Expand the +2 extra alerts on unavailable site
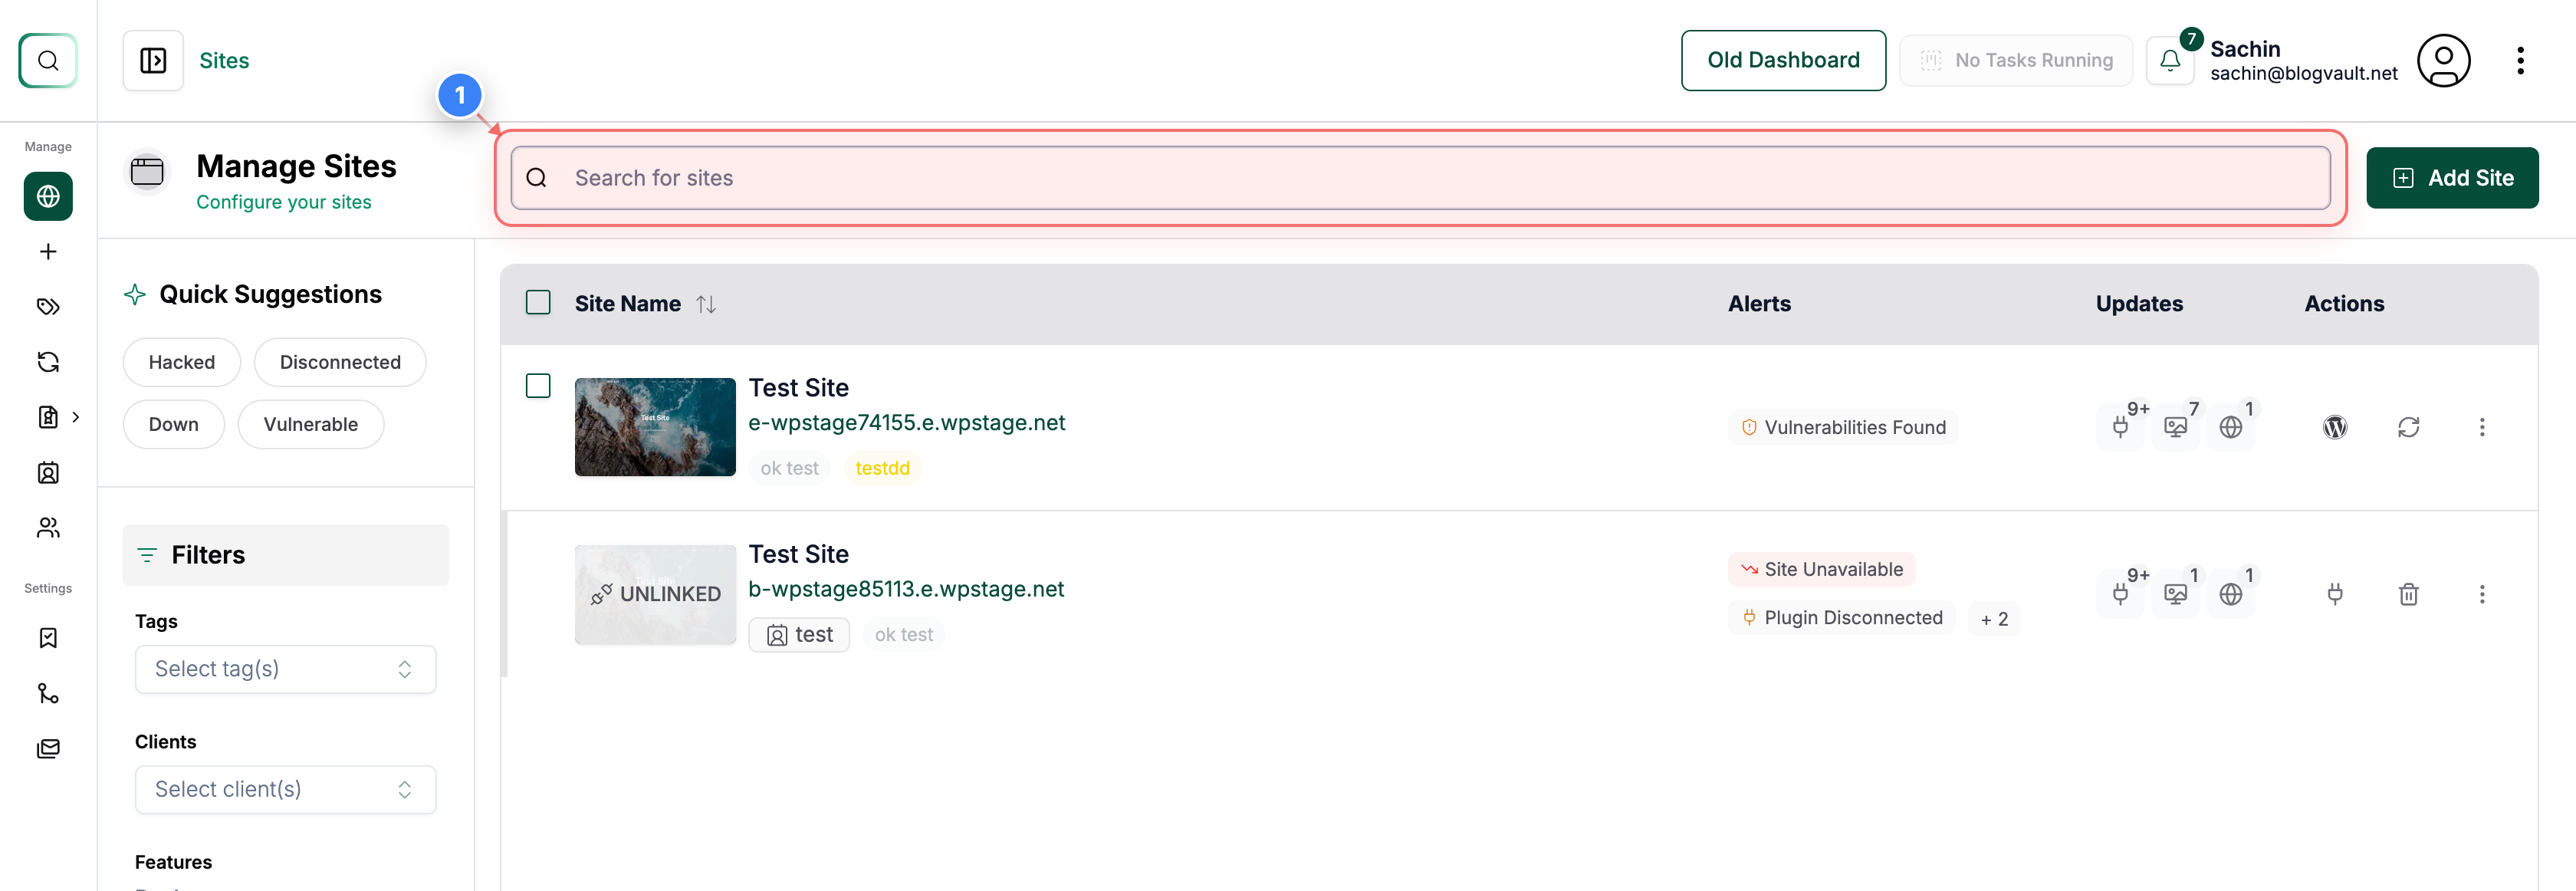2576x891 pixels. (x=1995, y=618)
